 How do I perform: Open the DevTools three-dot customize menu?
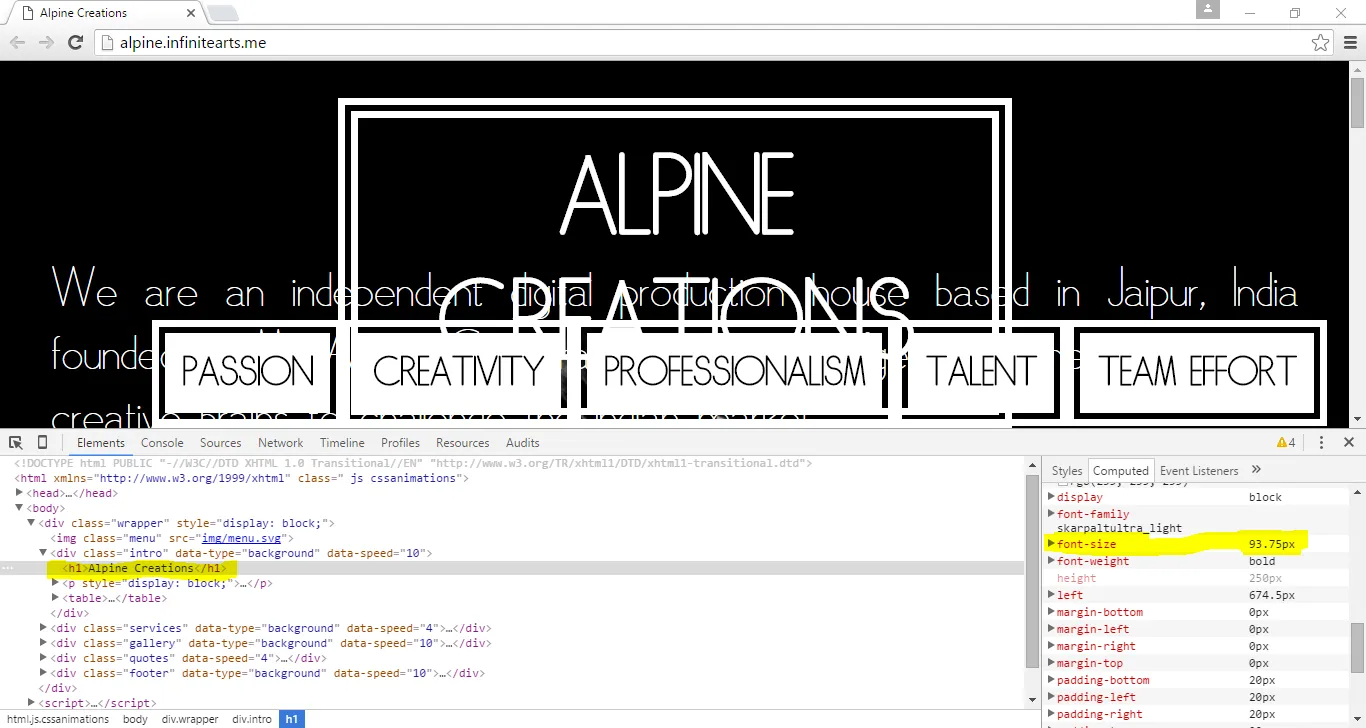pyautogui.click(x=1321, y=443)
